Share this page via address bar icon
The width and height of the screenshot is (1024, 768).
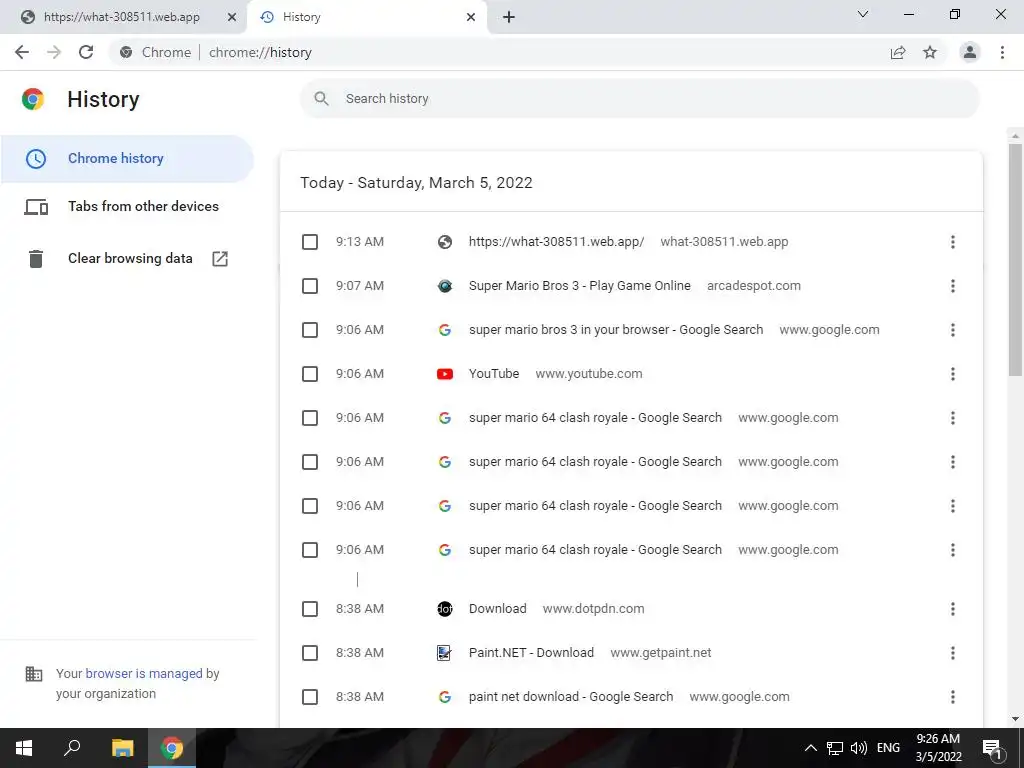[x=898, y=52]
